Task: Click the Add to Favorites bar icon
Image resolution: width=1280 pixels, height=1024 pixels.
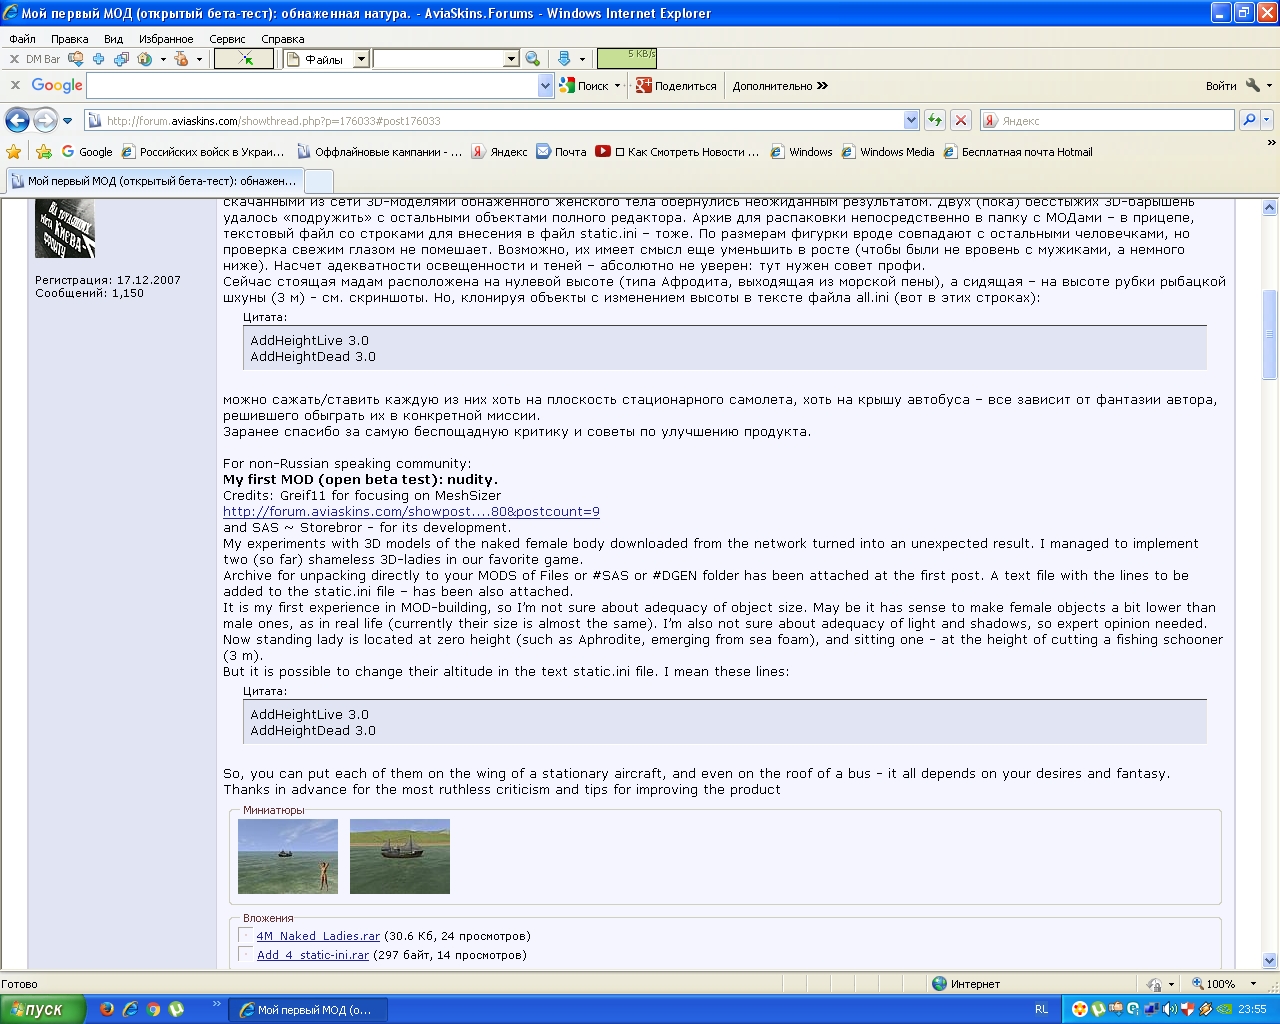Action: [x=43, y=152]
